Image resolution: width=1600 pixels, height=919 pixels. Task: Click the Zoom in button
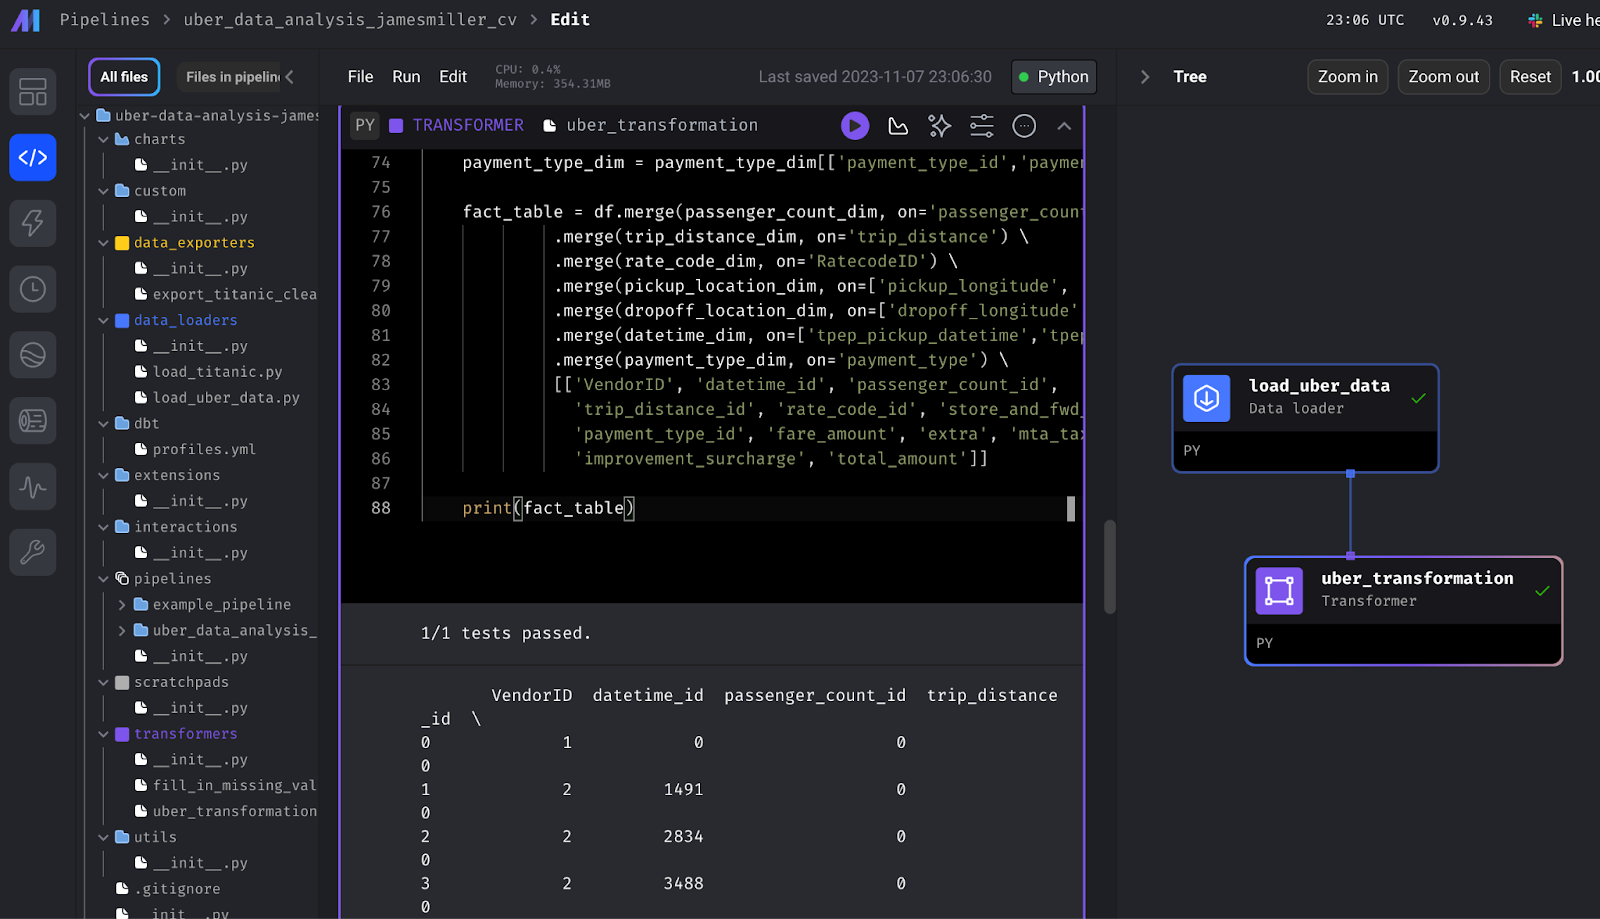pyautogui.click(x=1347, y=77)
